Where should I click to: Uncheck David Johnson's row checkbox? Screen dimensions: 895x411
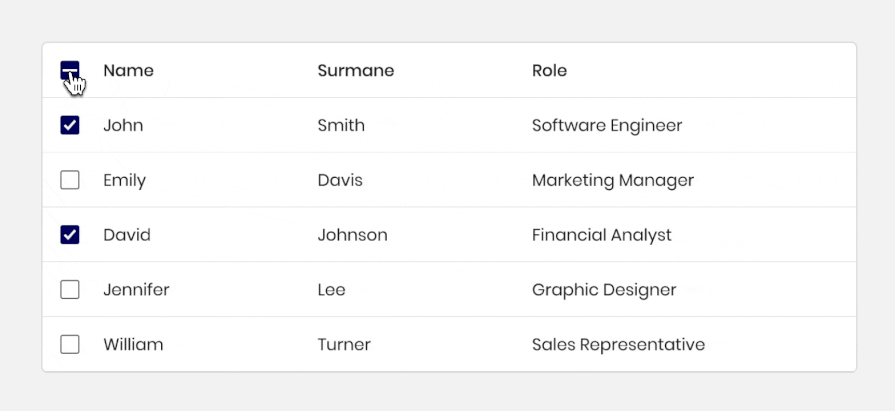pyautogui.click(x=70, y=235)
